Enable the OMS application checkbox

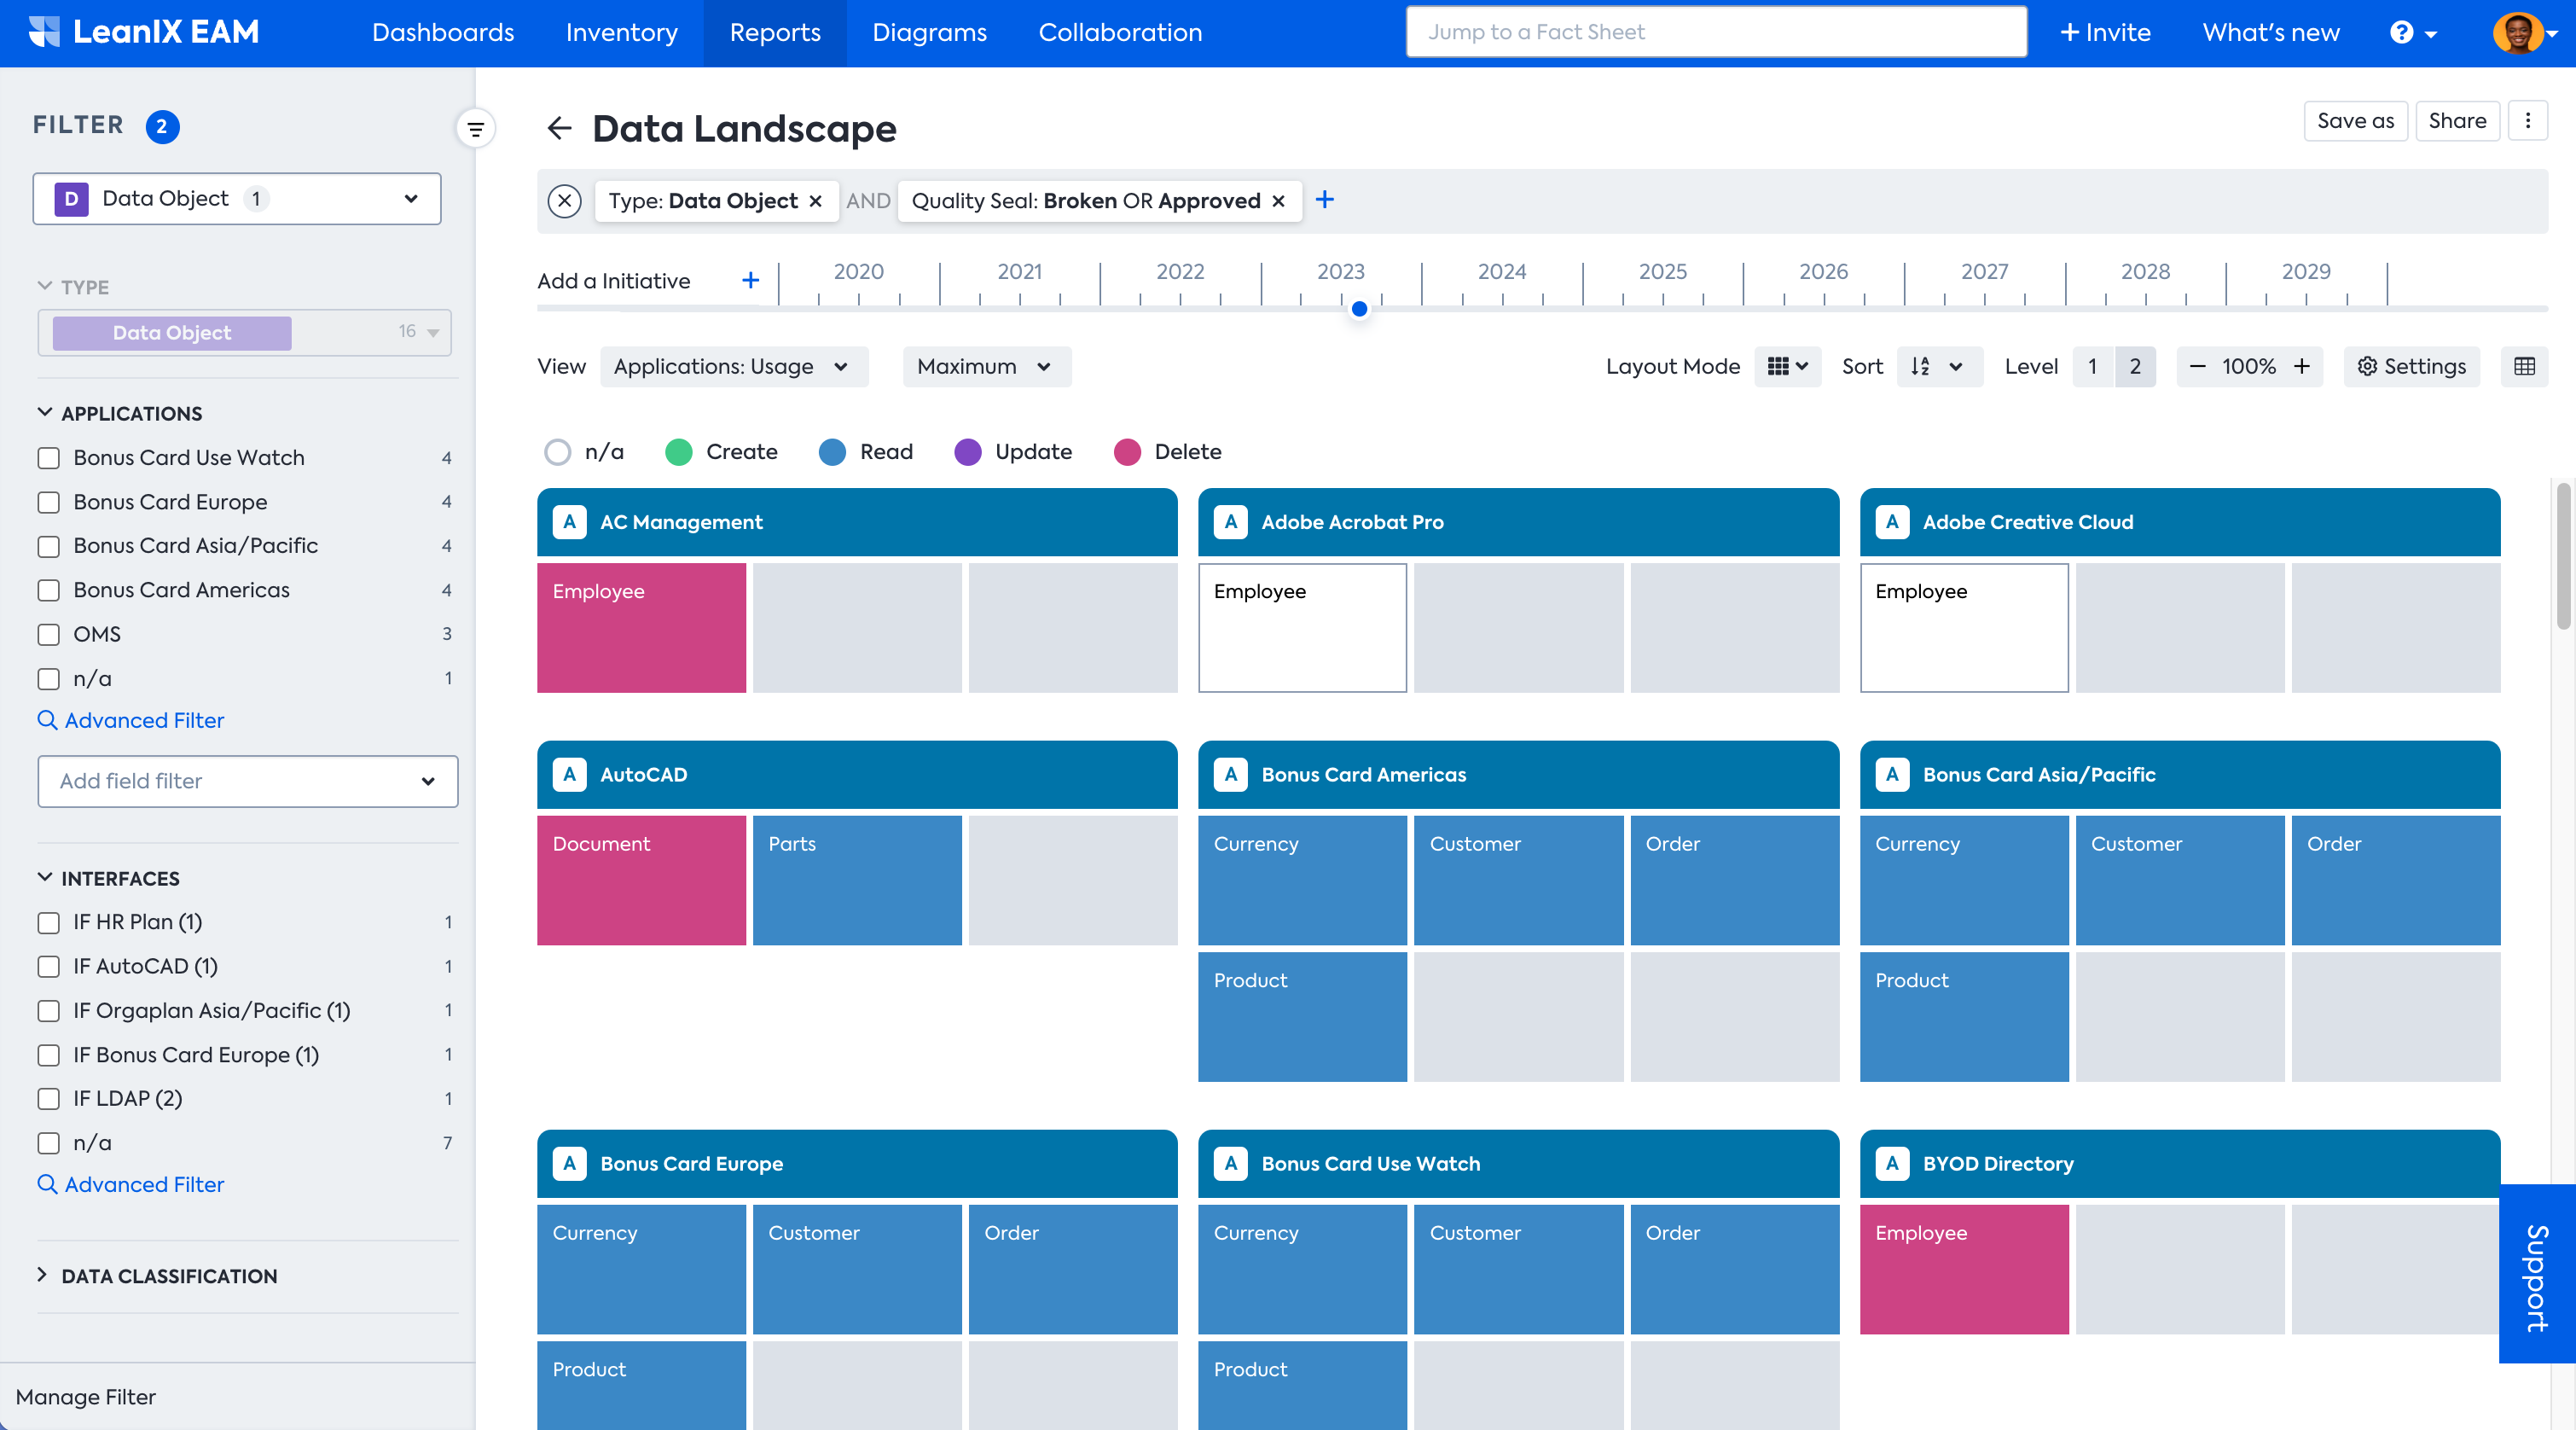49,634
